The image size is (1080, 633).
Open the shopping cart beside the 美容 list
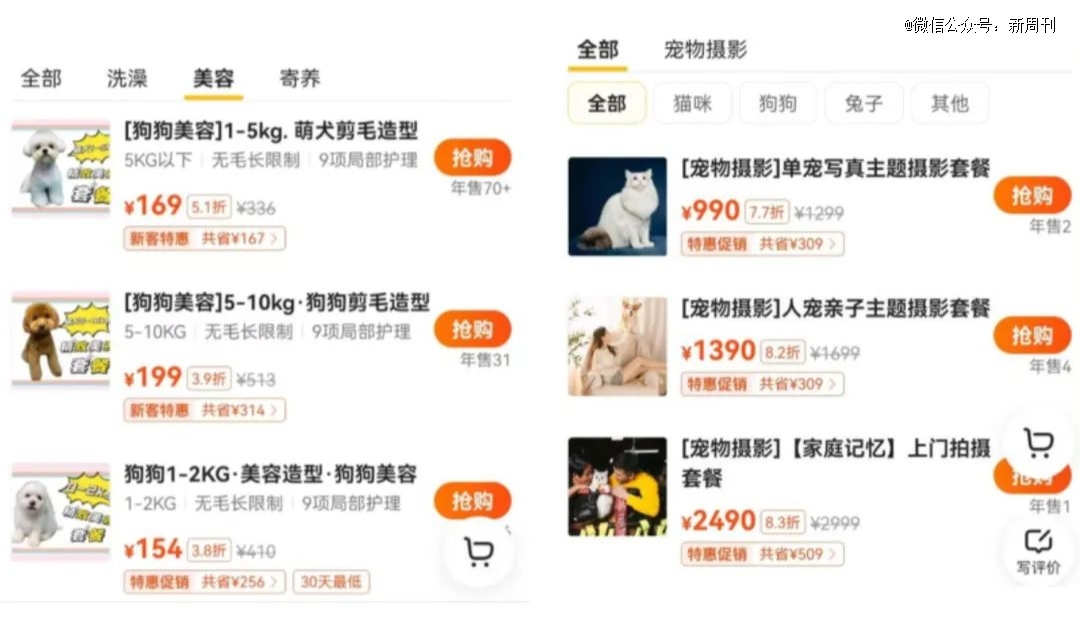(x=479, y=552)
